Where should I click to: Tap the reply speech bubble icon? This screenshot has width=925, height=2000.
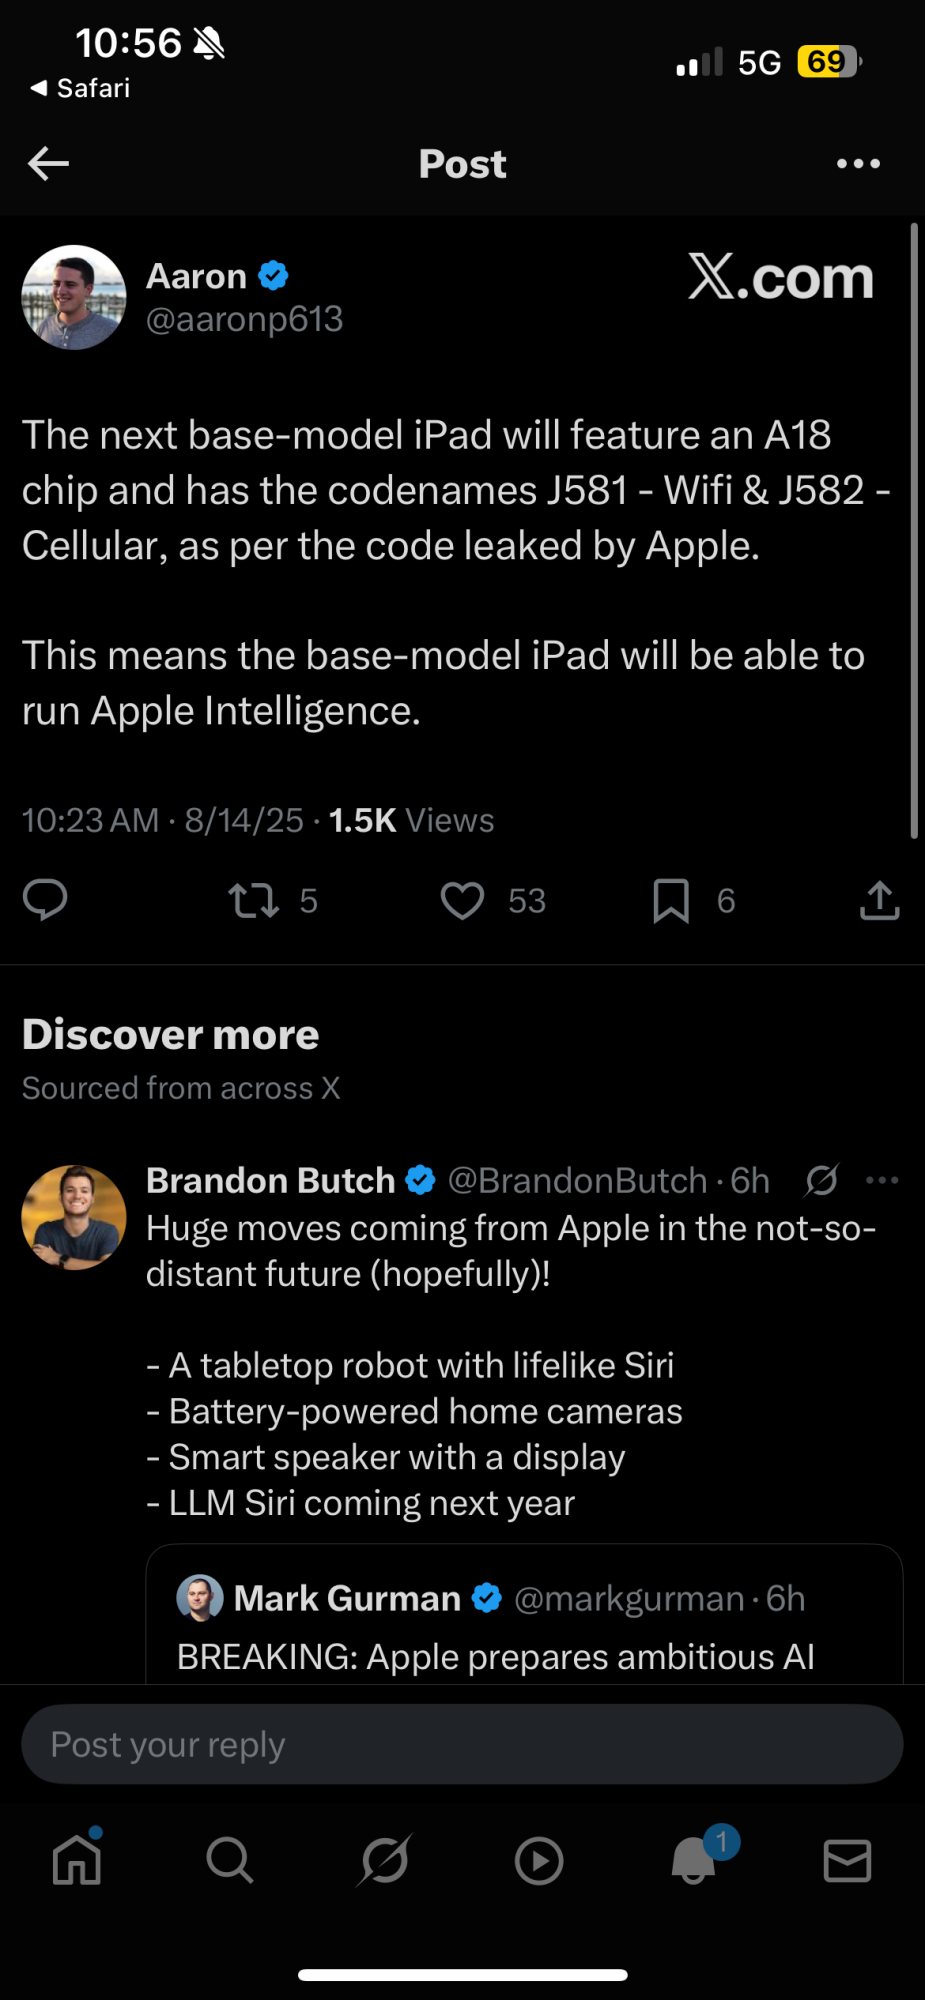(45, 900)
